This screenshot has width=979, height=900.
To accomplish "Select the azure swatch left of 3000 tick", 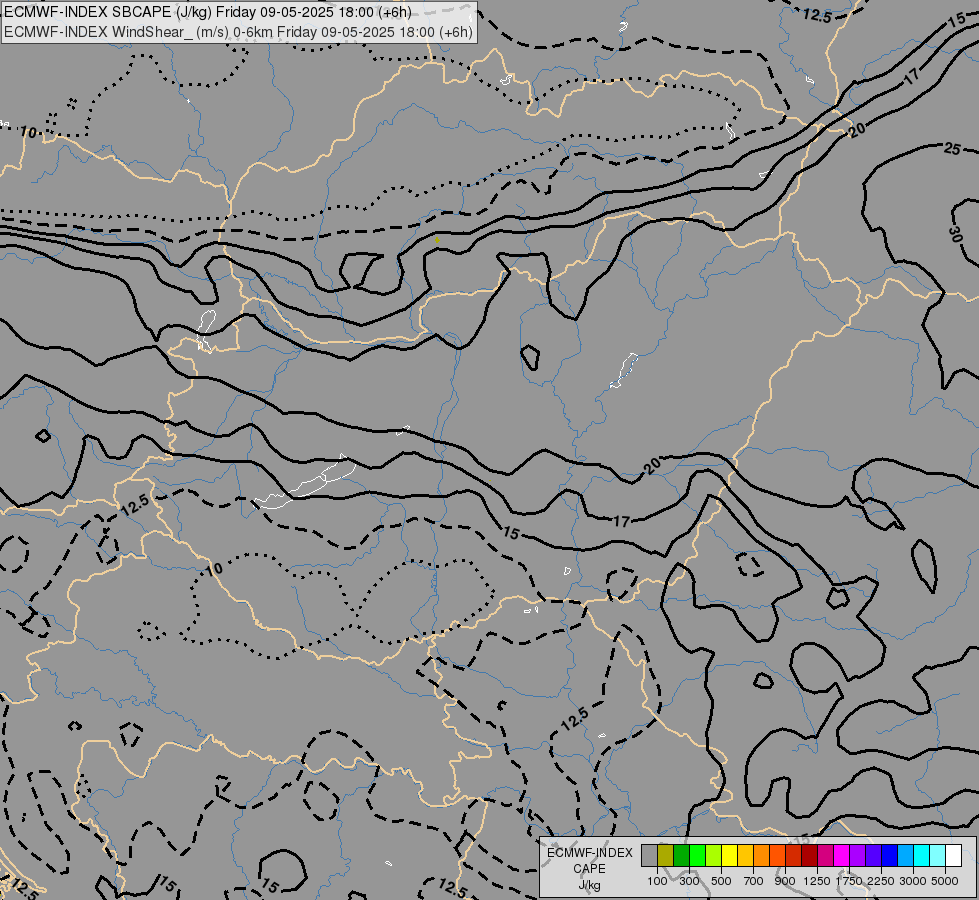I will (x=905, y=856).
